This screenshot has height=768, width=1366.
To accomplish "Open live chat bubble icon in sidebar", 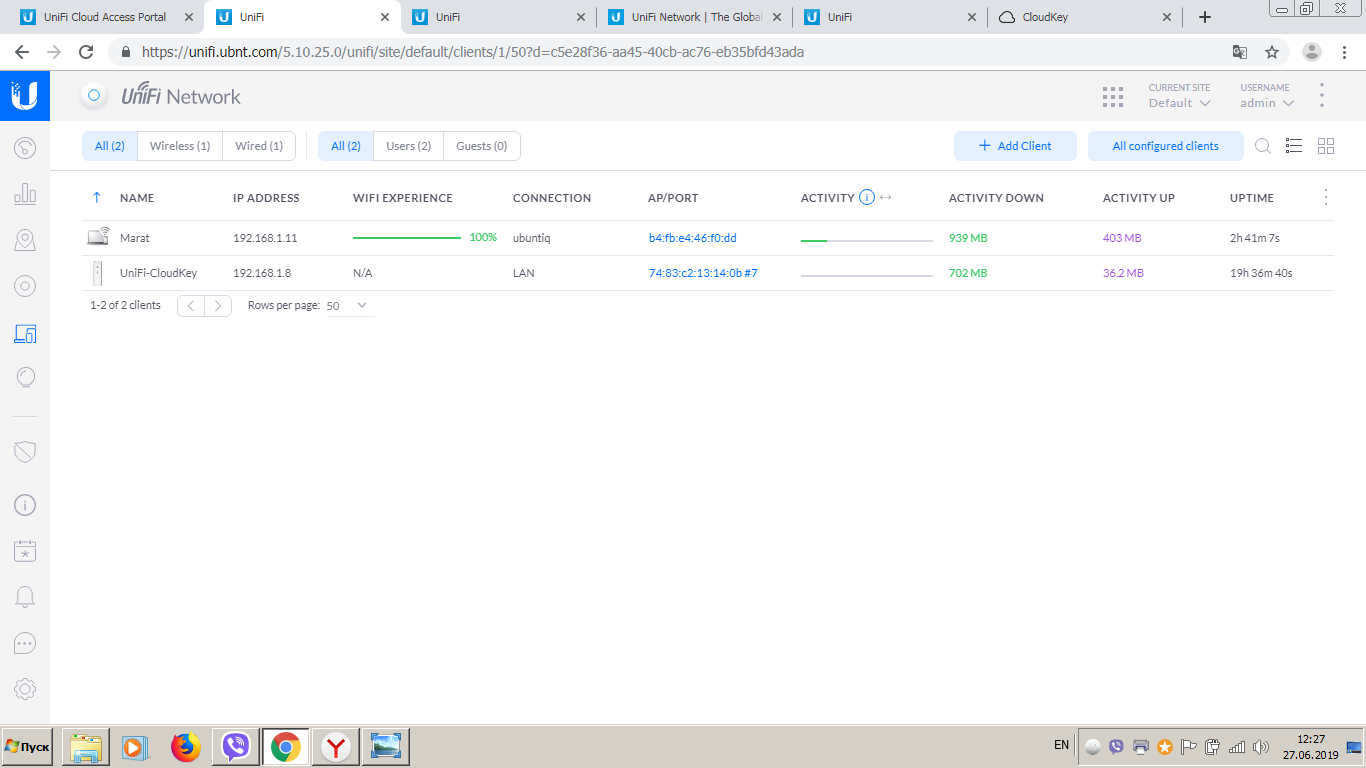I will (25, 643).
